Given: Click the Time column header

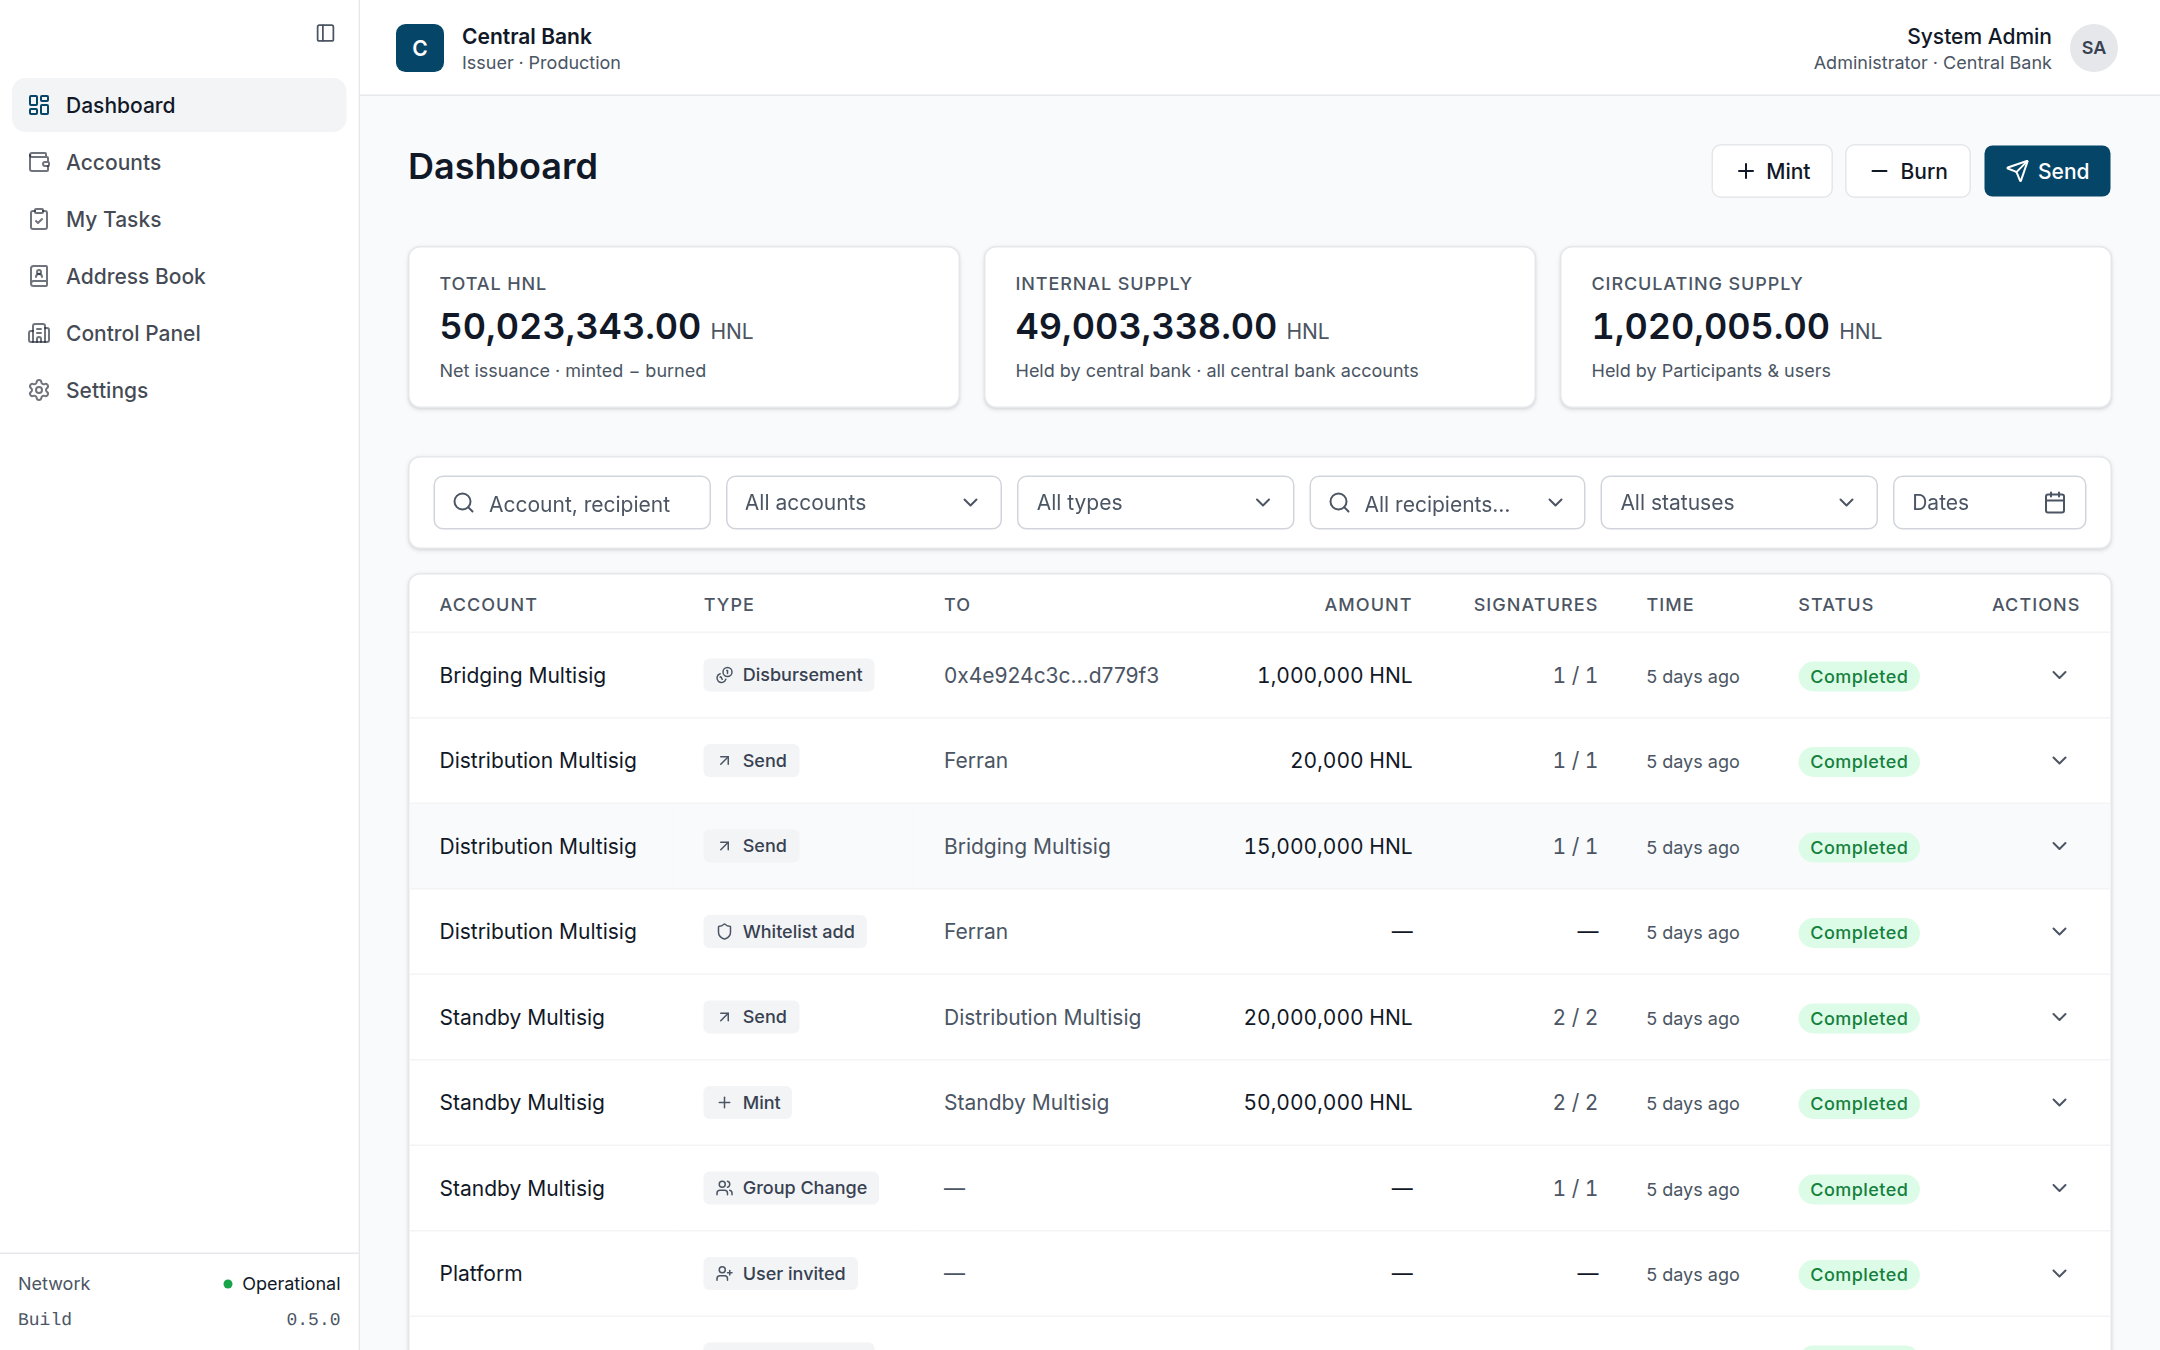Looking at the screenshot, I should tap(1671, 604).
